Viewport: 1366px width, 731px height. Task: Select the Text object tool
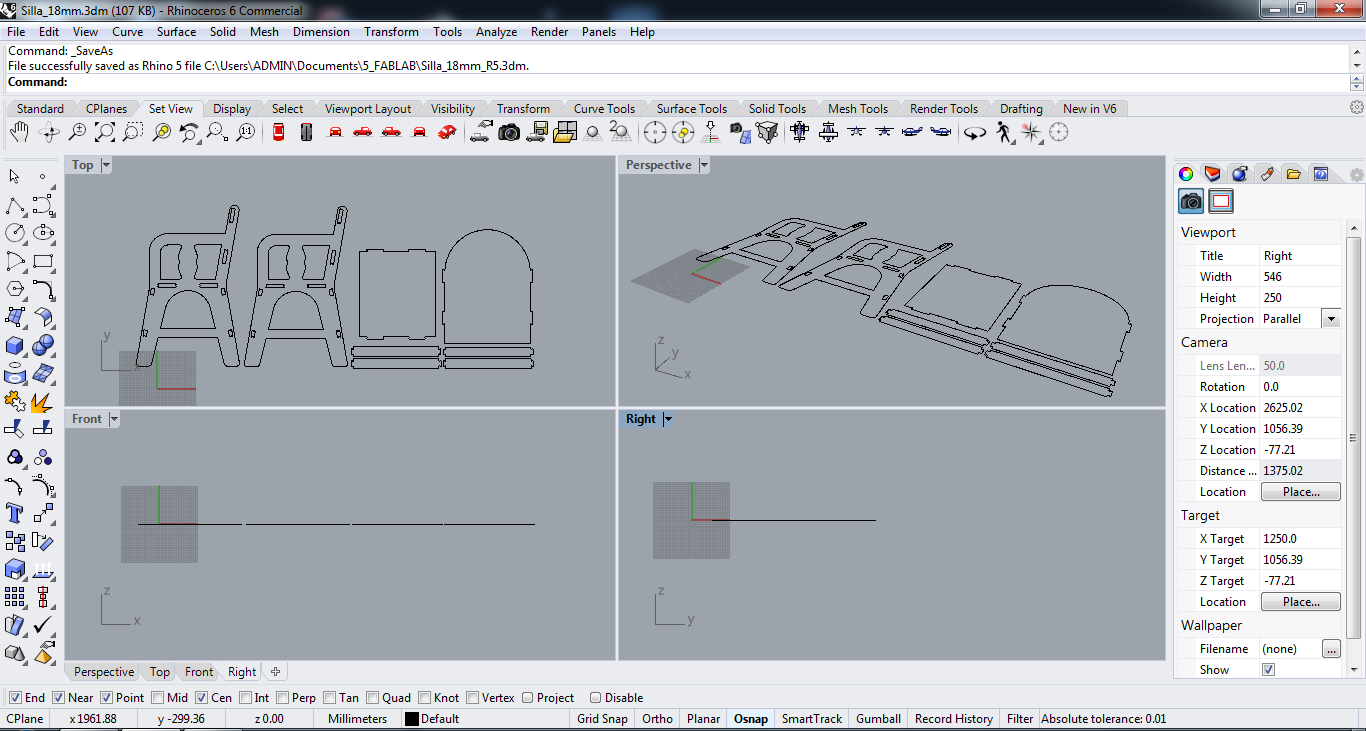15,513
